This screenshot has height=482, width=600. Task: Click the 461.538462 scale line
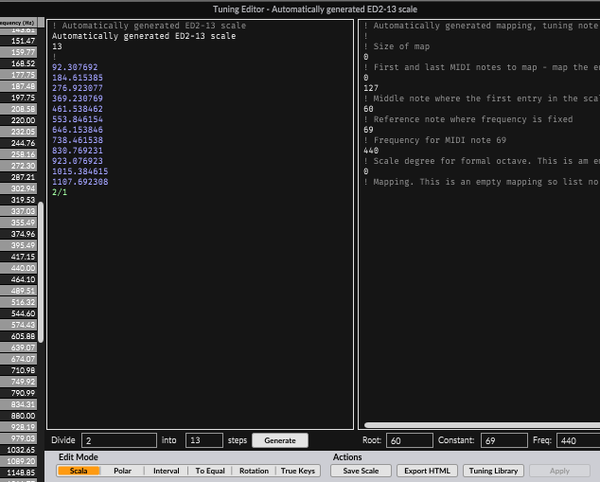pyautogui.click(x=77, y=109)
